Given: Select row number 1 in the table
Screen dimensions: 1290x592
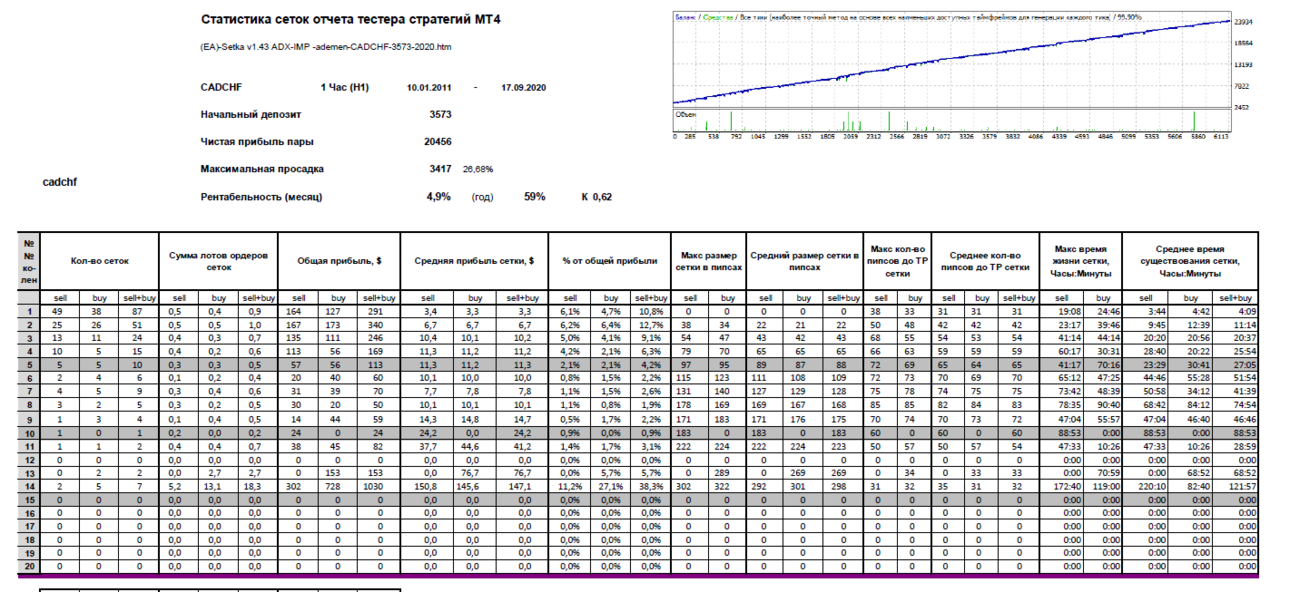Looking at the screenshot, I should pos(30,312).
